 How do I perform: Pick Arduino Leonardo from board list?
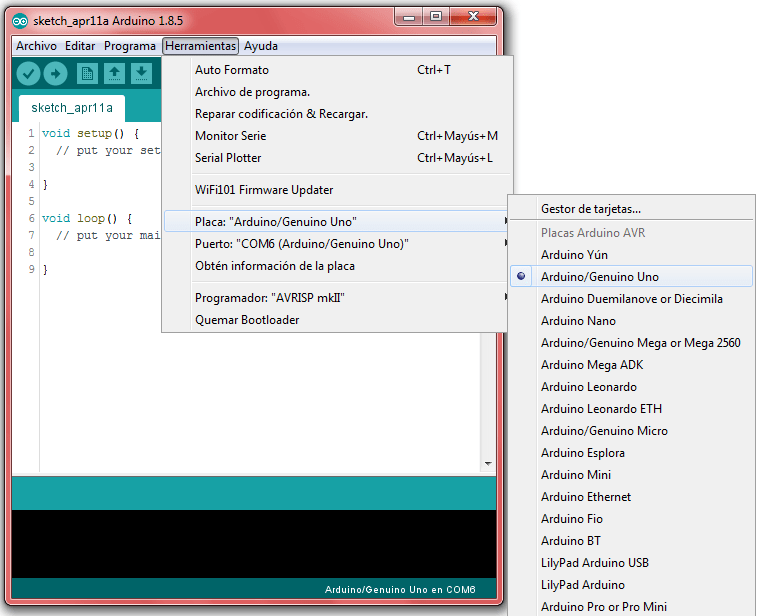[588, 387]
